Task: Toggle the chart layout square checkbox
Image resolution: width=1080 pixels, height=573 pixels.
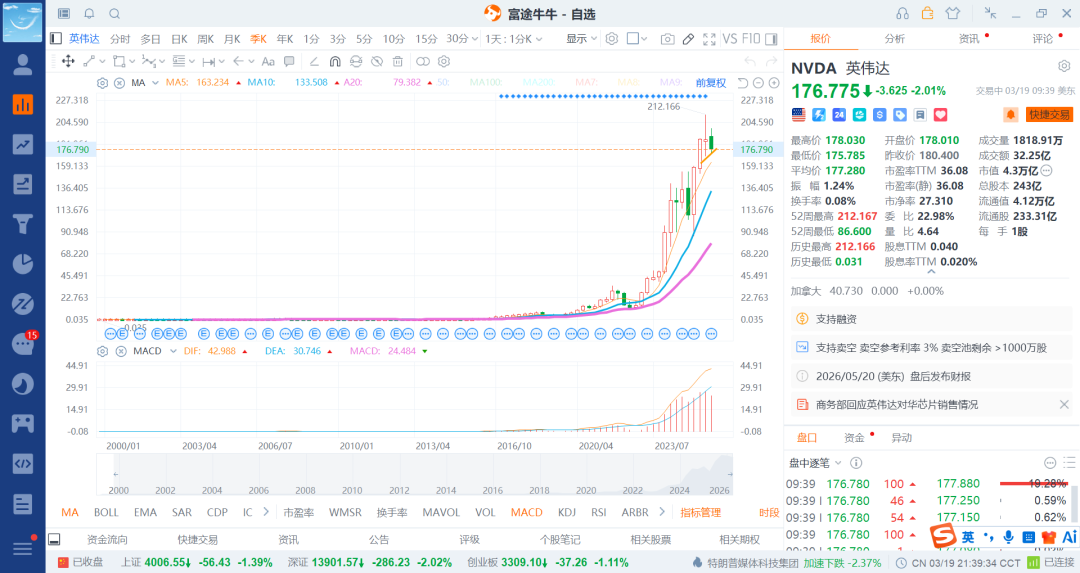Action: [632, 39]
